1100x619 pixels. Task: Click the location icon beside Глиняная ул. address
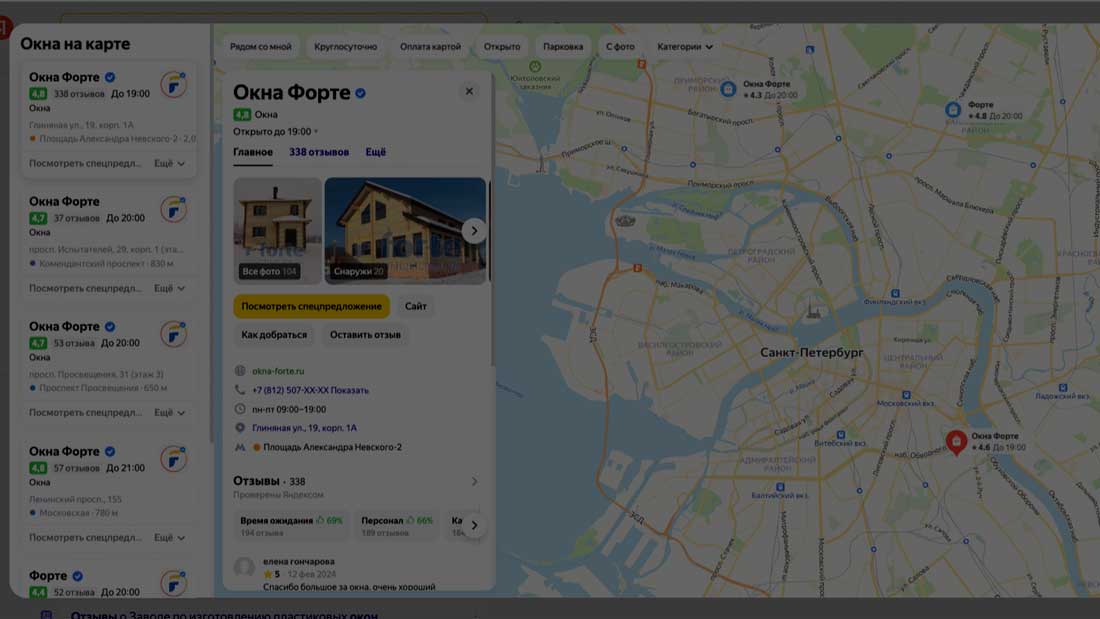coord(240,427)
